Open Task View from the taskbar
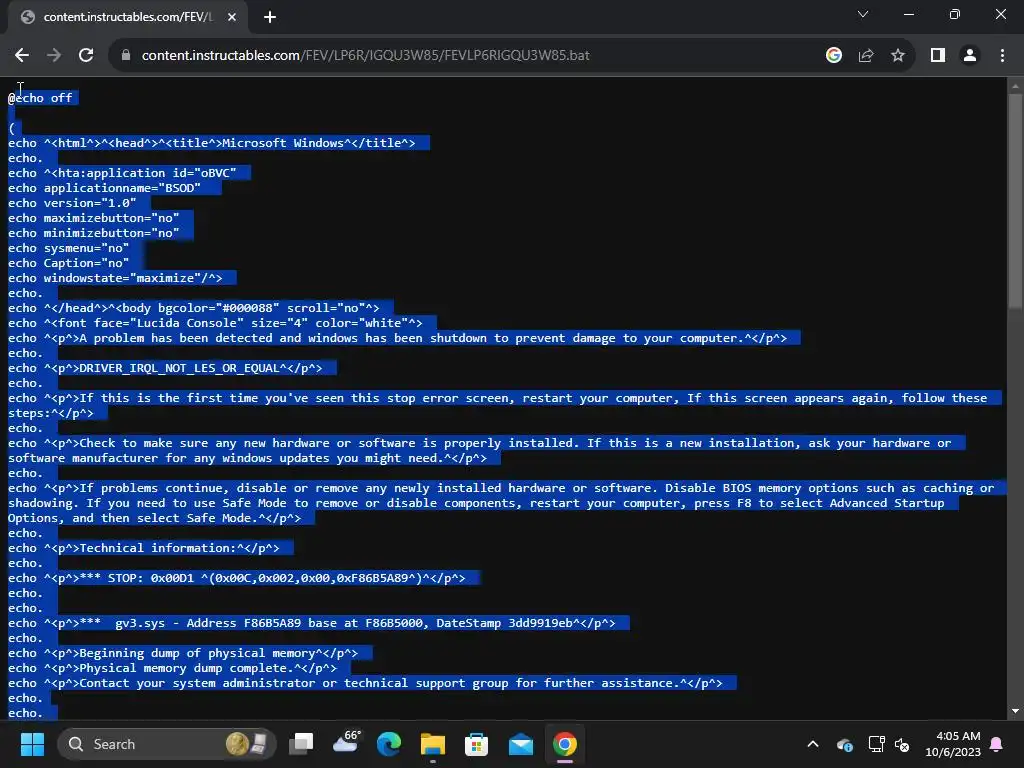 [301, 744]
